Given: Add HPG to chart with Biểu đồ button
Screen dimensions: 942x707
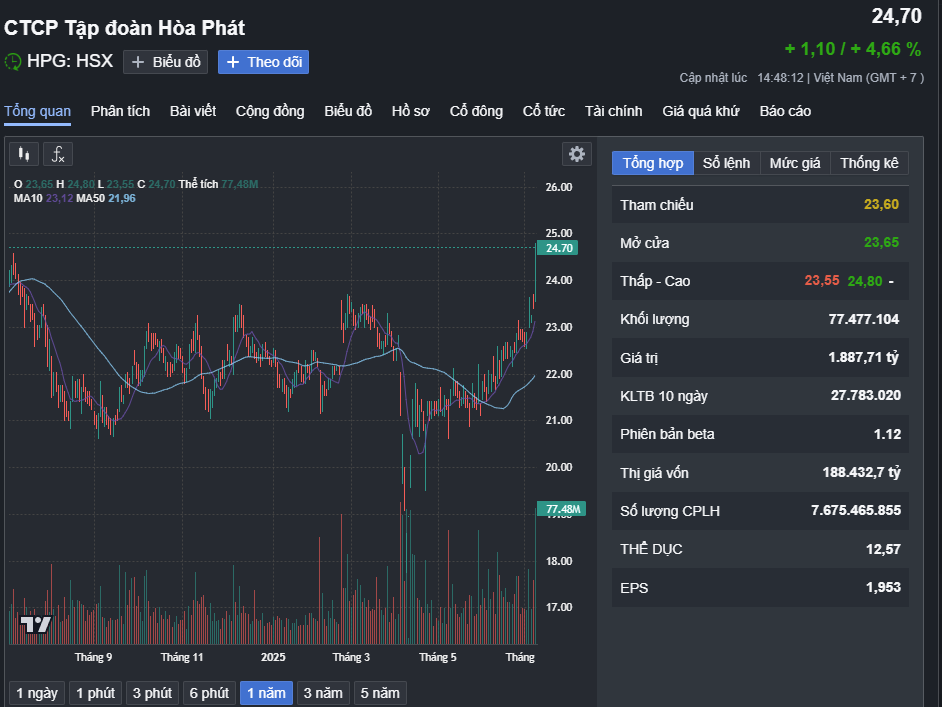Looking at the screenshot, I should pyautogui.click(x=165, y=62).
